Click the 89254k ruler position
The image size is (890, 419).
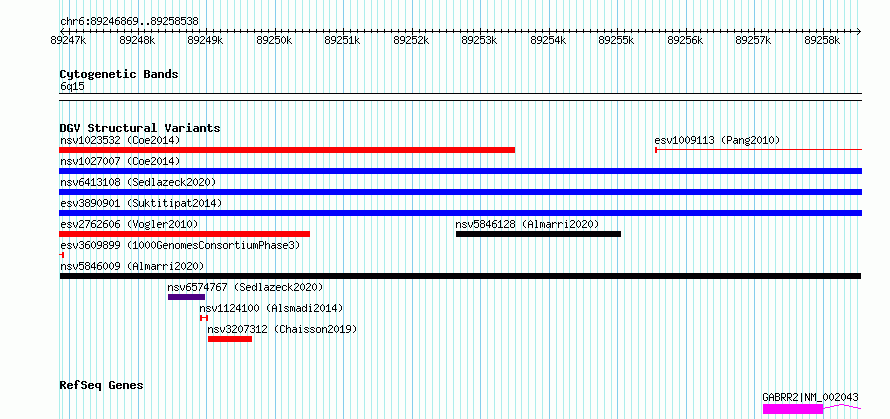548,40
